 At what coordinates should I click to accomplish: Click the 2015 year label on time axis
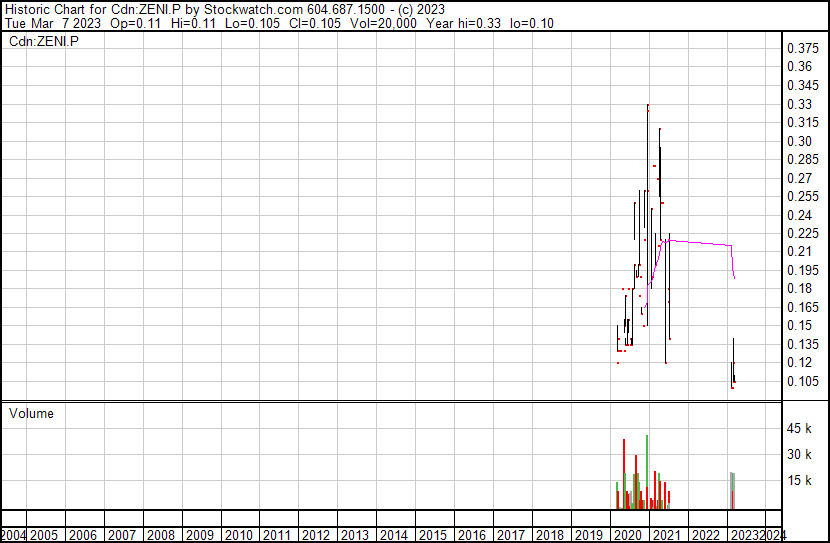(432, 535)
